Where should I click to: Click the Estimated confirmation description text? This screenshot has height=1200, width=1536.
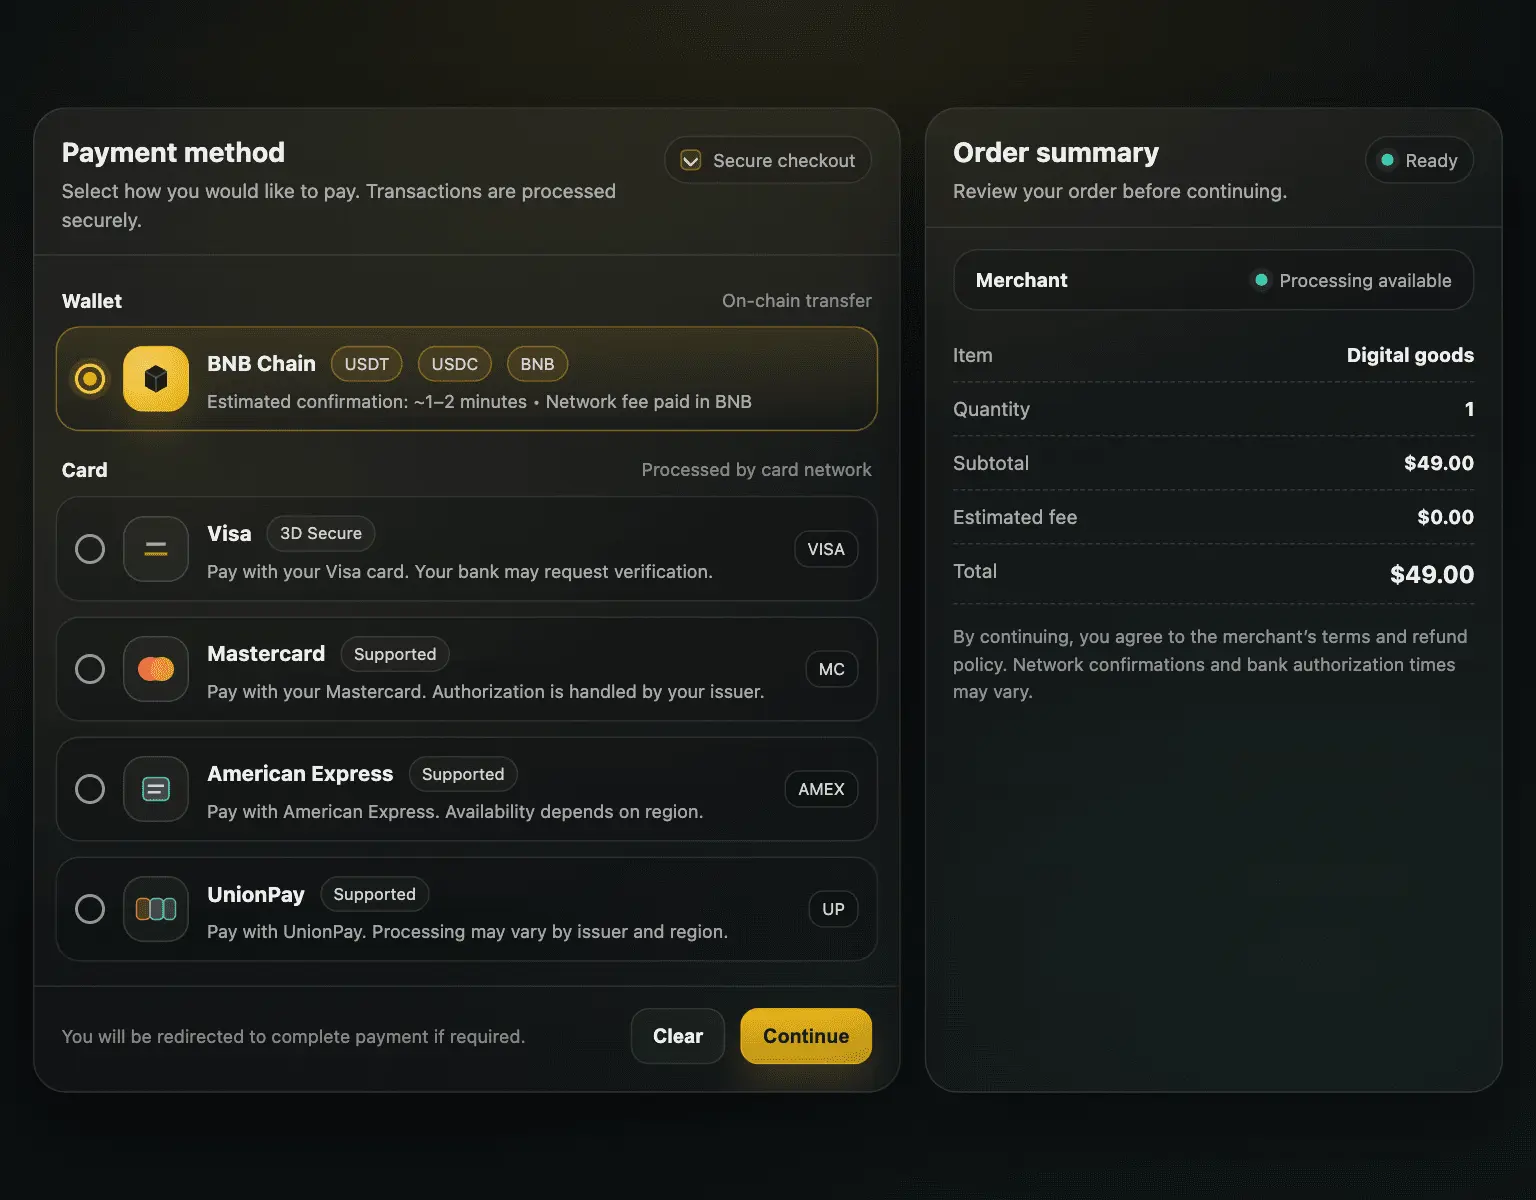click(x=479, y=402)
